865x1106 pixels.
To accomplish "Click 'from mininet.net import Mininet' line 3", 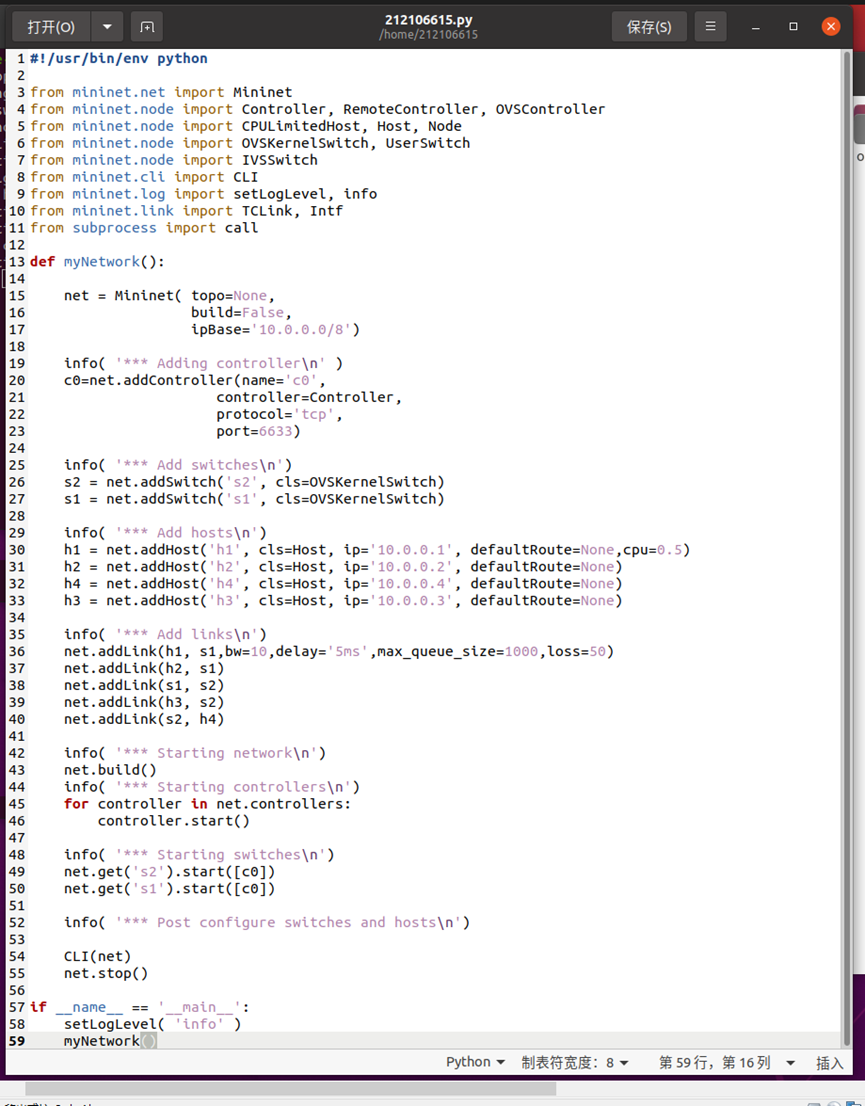I will [x=161, y=92].
